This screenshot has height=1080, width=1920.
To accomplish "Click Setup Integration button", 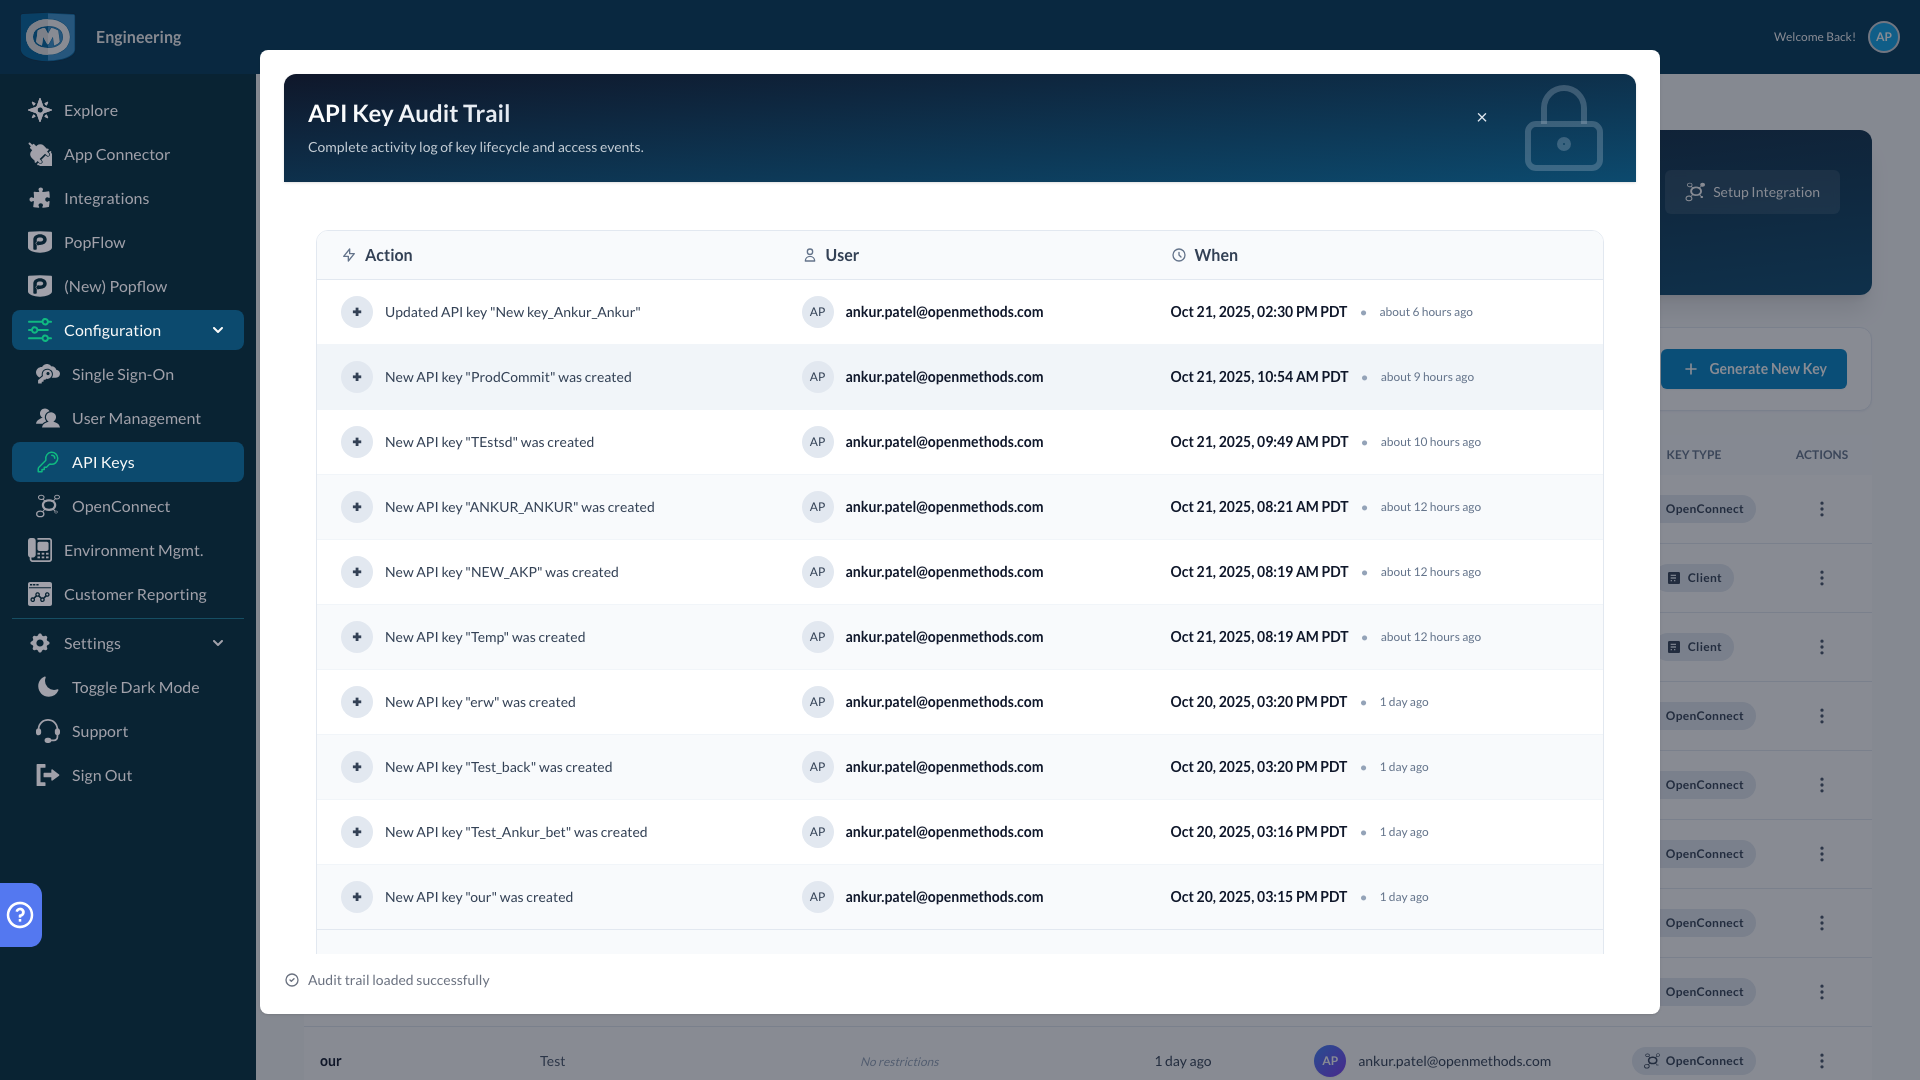I will [1752, 192].
